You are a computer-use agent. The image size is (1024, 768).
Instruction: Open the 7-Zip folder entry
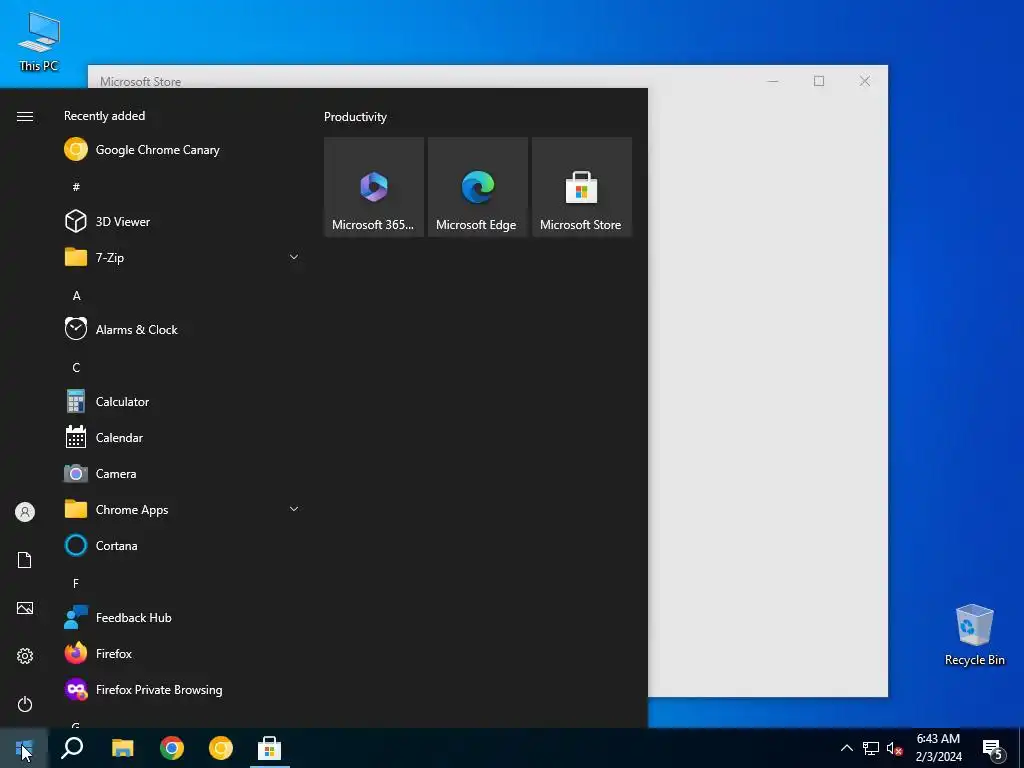click(x=182, y=257)
